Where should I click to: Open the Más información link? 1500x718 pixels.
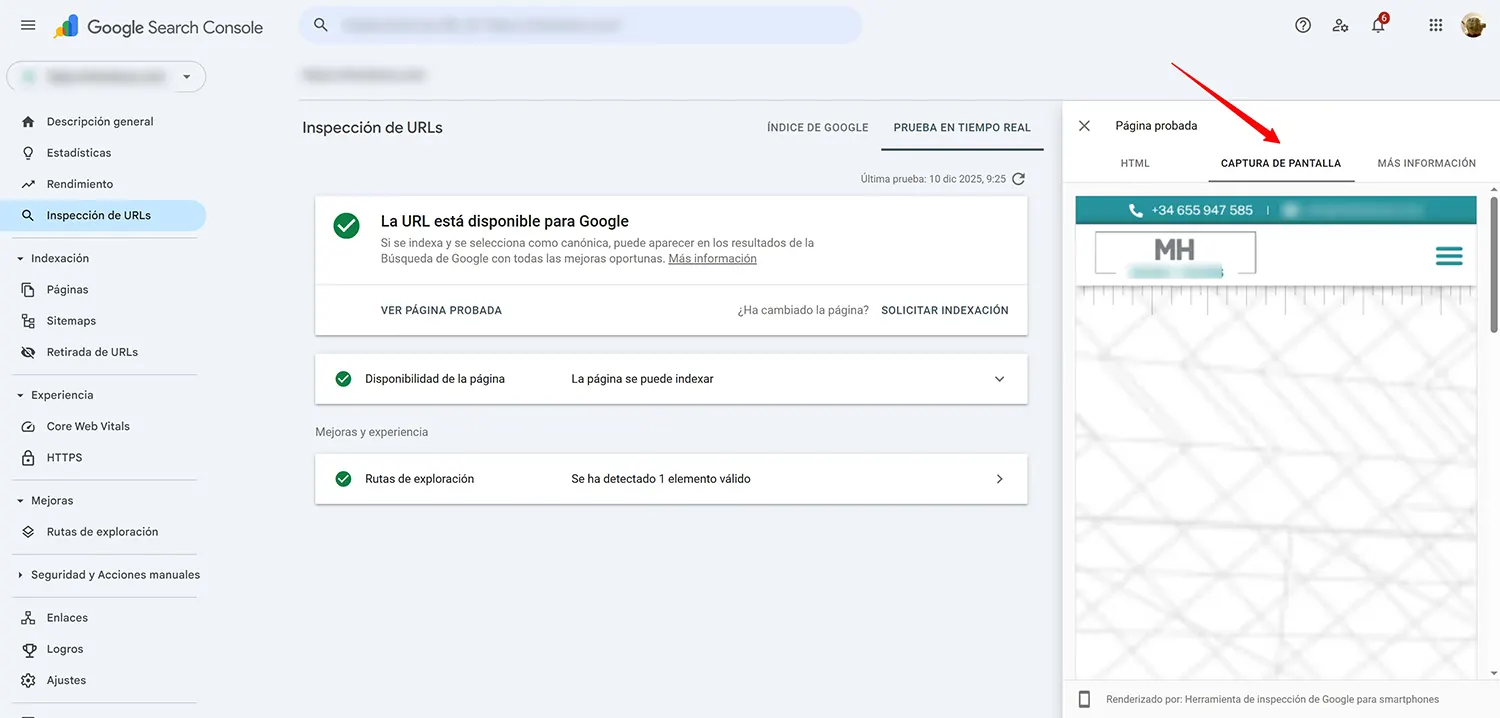pyautogui.click(x=712, y=258)
